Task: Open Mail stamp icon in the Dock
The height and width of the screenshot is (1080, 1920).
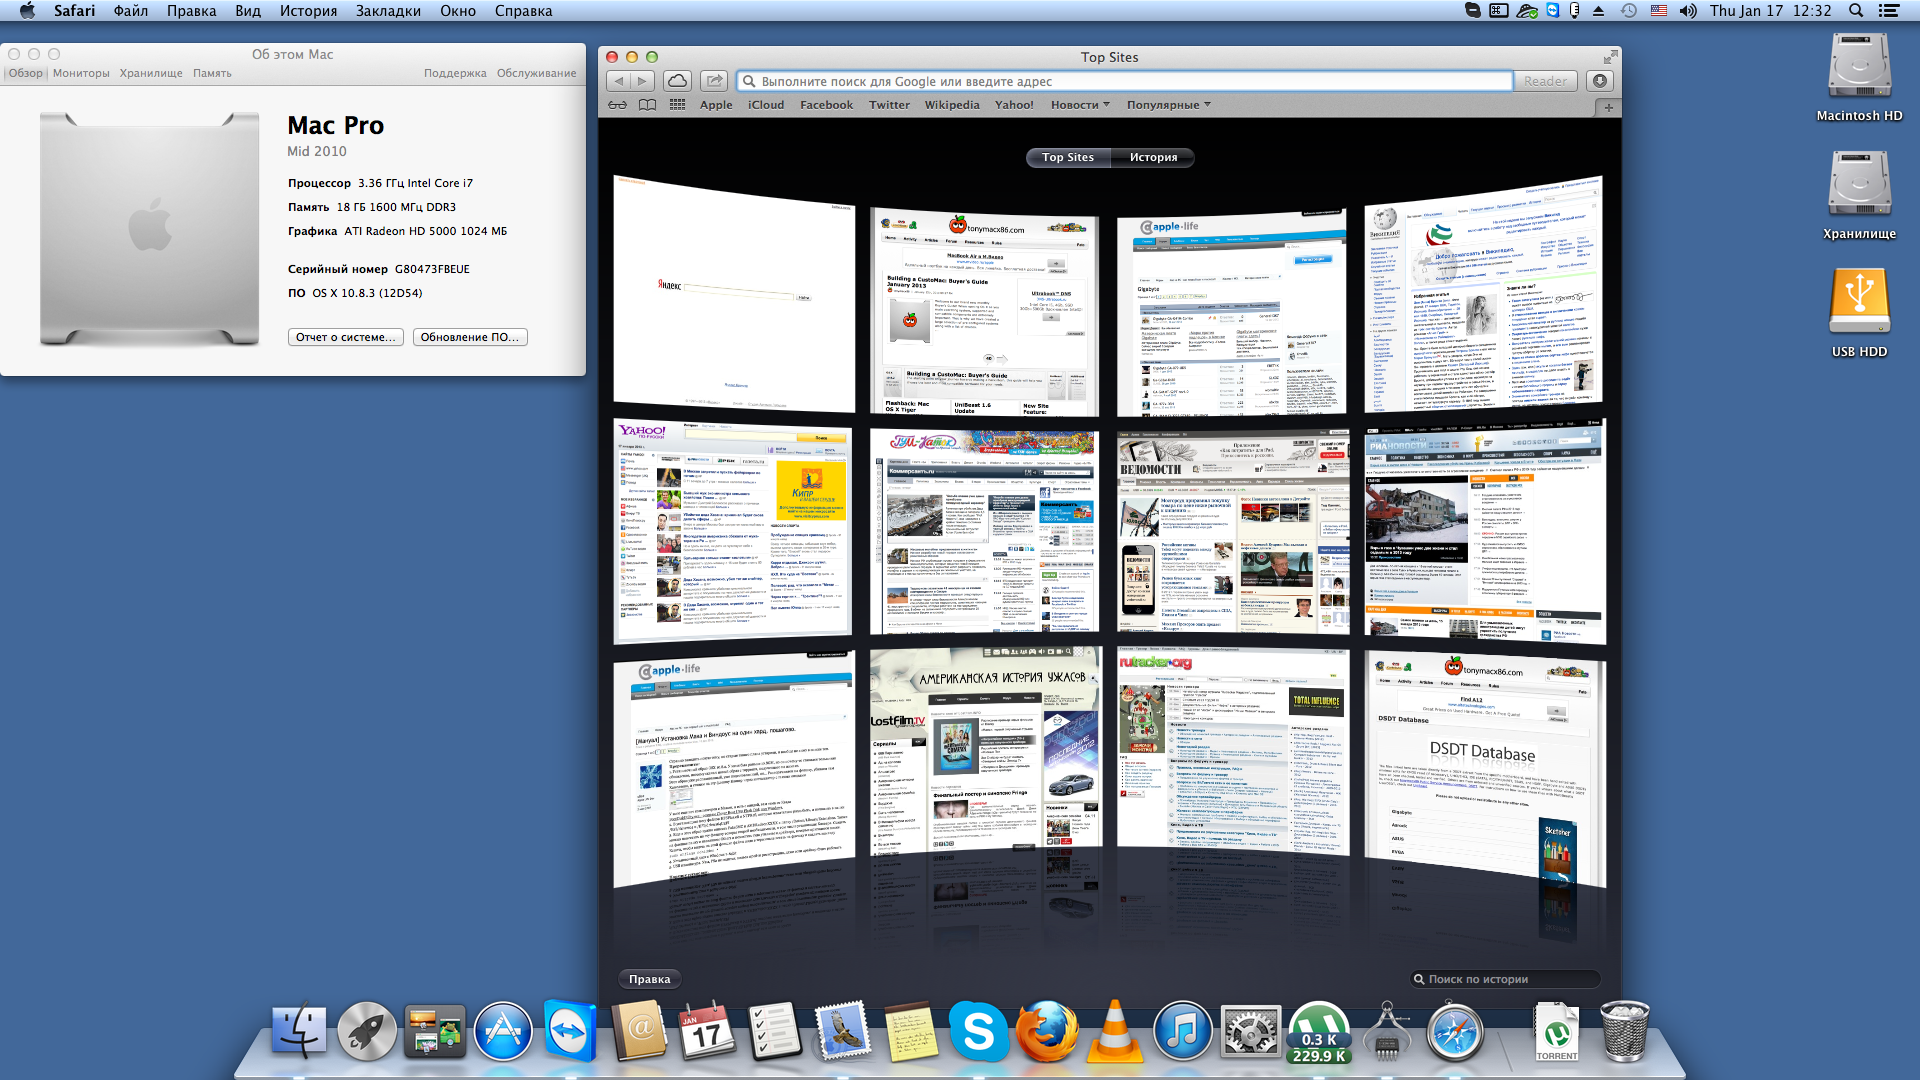Action: click(x=843, y=1031)
